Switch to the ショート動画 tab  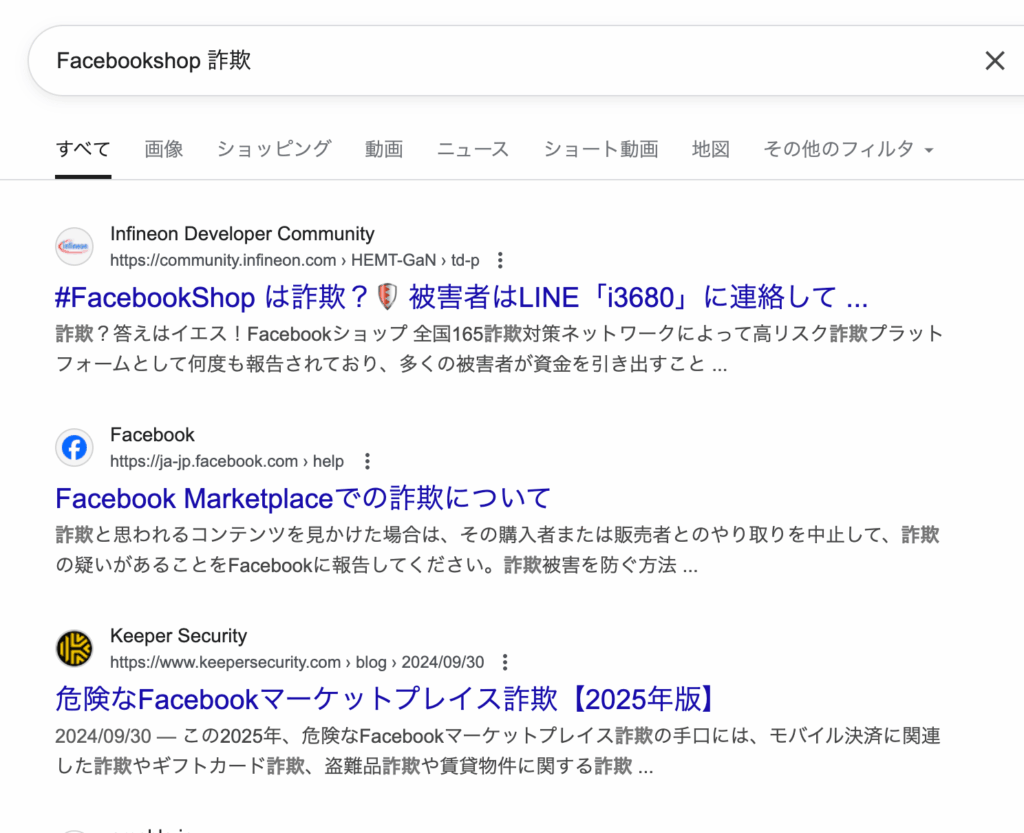click(x=601, y=149)
